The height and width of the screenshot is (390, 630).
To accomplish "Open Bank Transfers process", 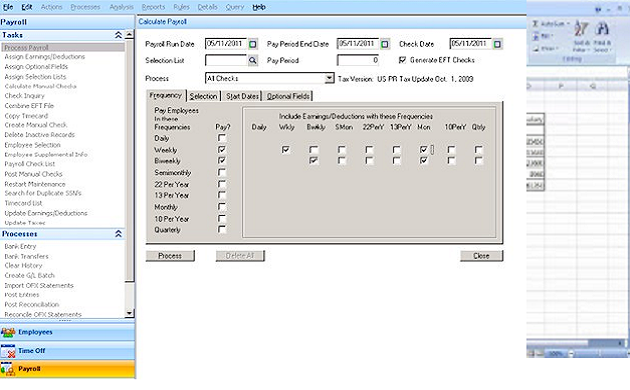I will click(x=27, y=256).
